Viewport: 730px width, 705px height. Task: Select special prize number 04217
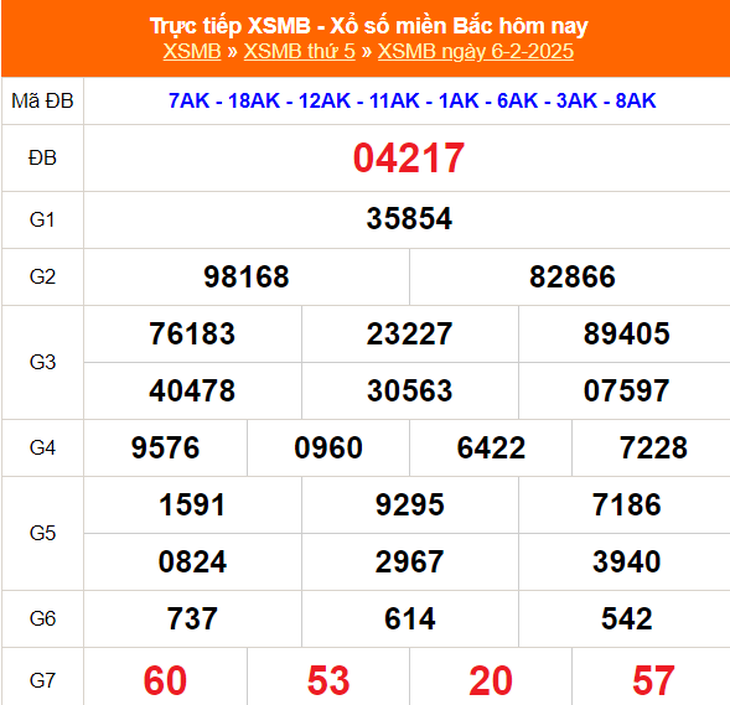click(409, 158)
